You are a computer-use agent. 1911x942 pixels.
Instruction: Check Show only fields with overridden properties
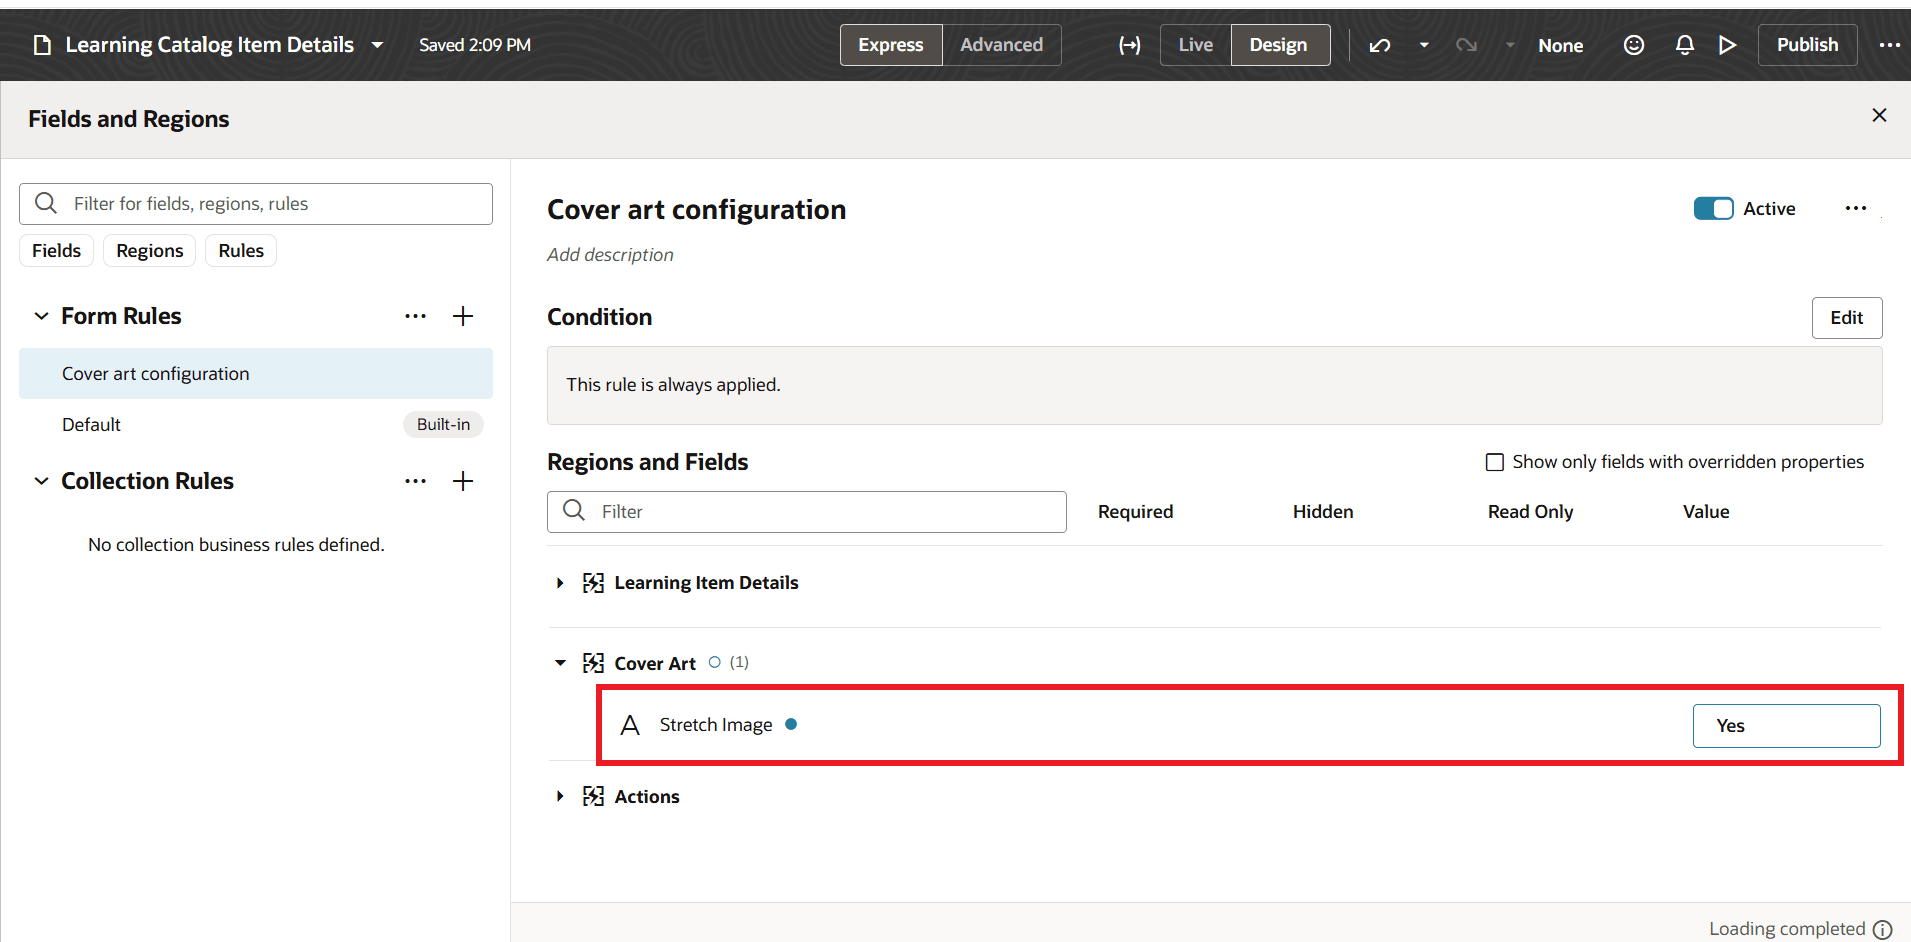1495,462
